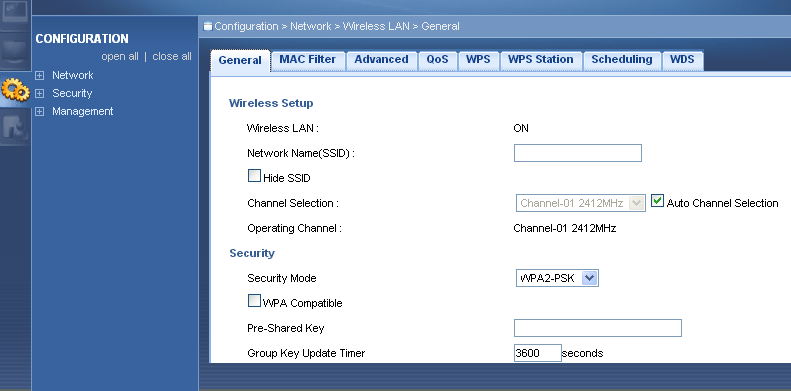Select the Security label in the configuration tree

coord(72,93)
